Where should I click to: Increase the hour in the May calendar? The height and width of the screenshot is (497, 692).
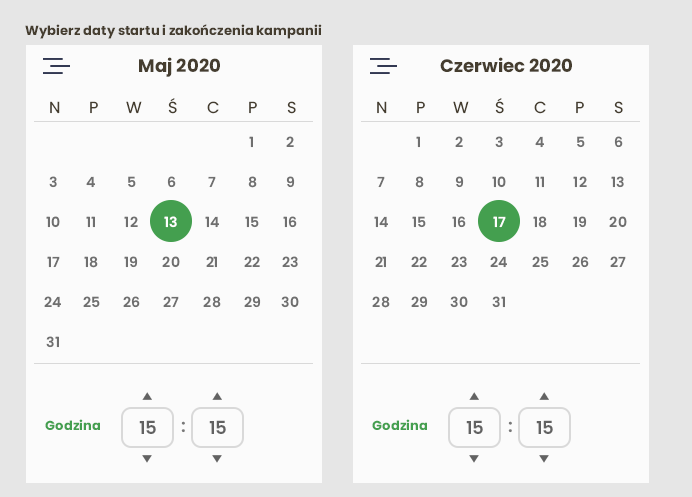(x=147, y=396)
